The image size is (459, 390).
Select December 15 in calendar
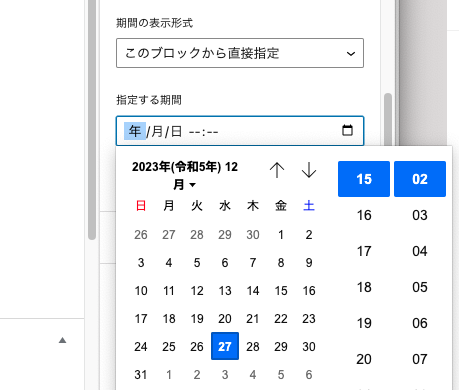281,291
